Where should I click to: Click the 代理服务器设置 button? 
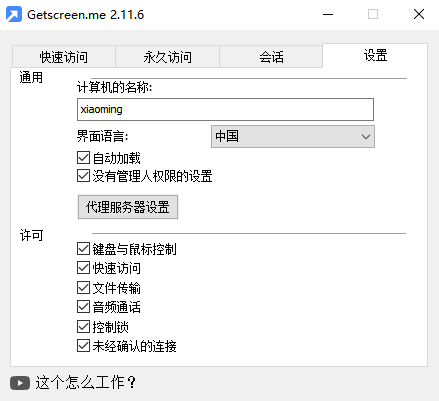click(x=128, y=207)
